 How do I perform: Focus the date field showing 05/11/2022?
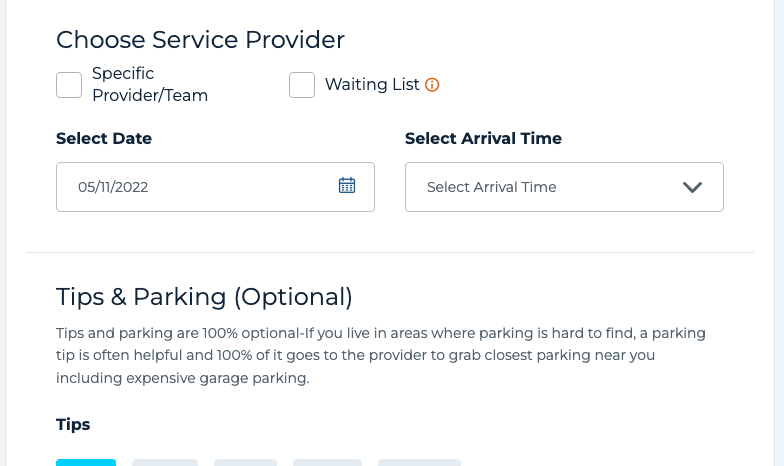(x=200, y=187)
